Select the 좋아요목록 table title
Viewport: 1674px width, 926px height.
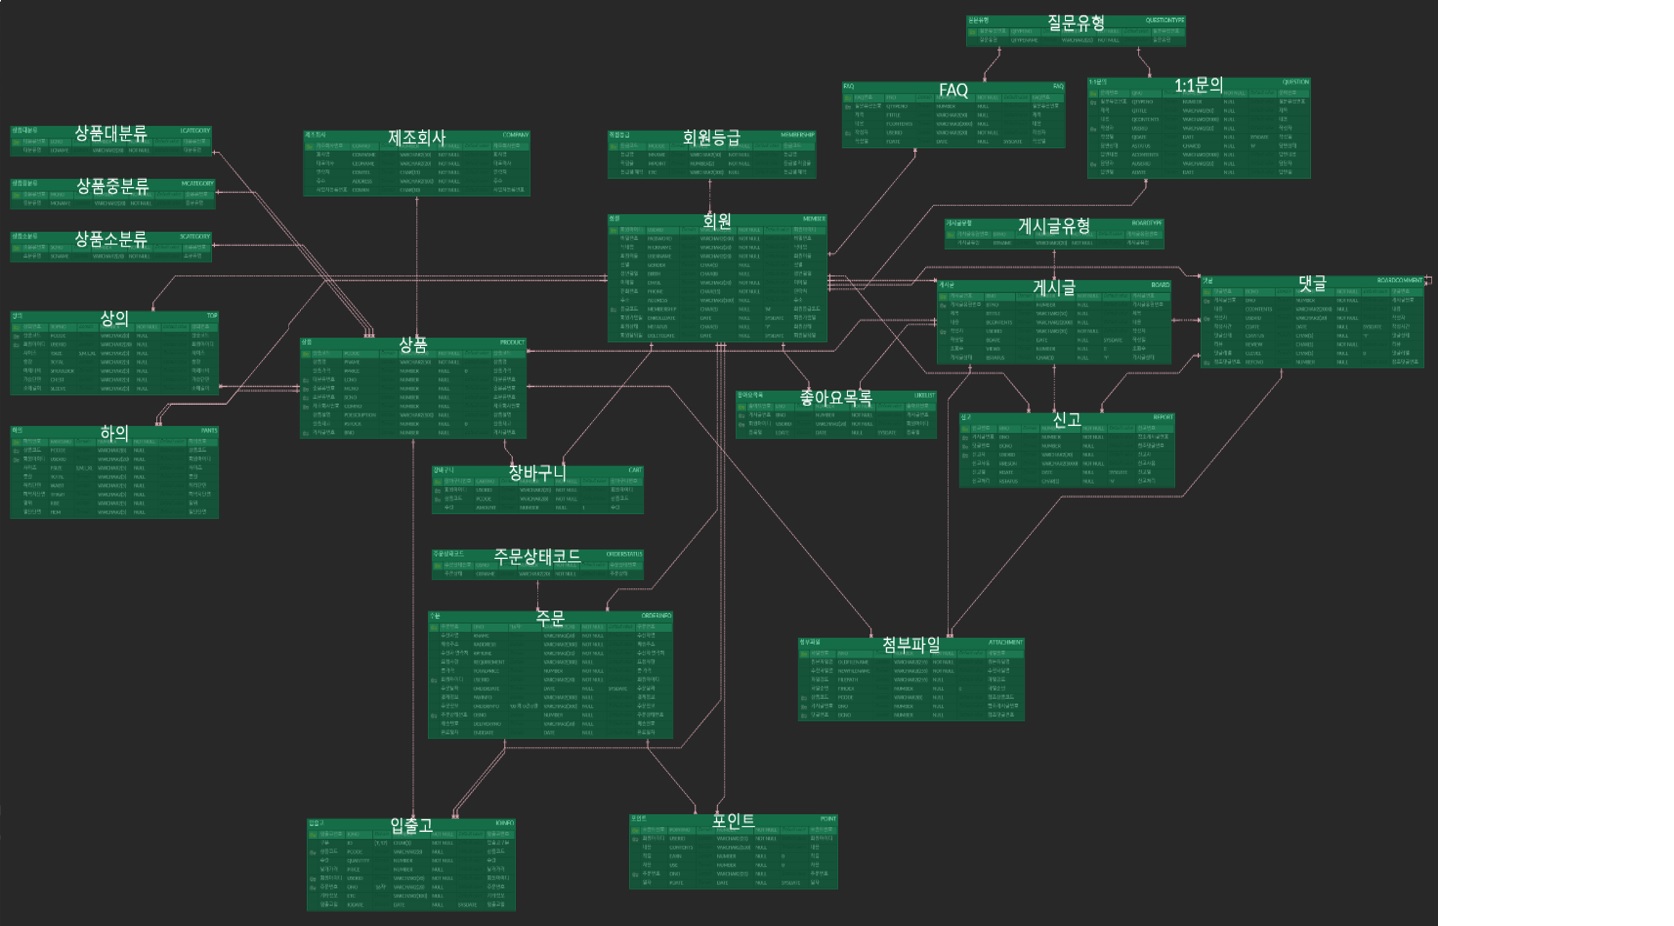pyautogui.click(x=836, y=398)
